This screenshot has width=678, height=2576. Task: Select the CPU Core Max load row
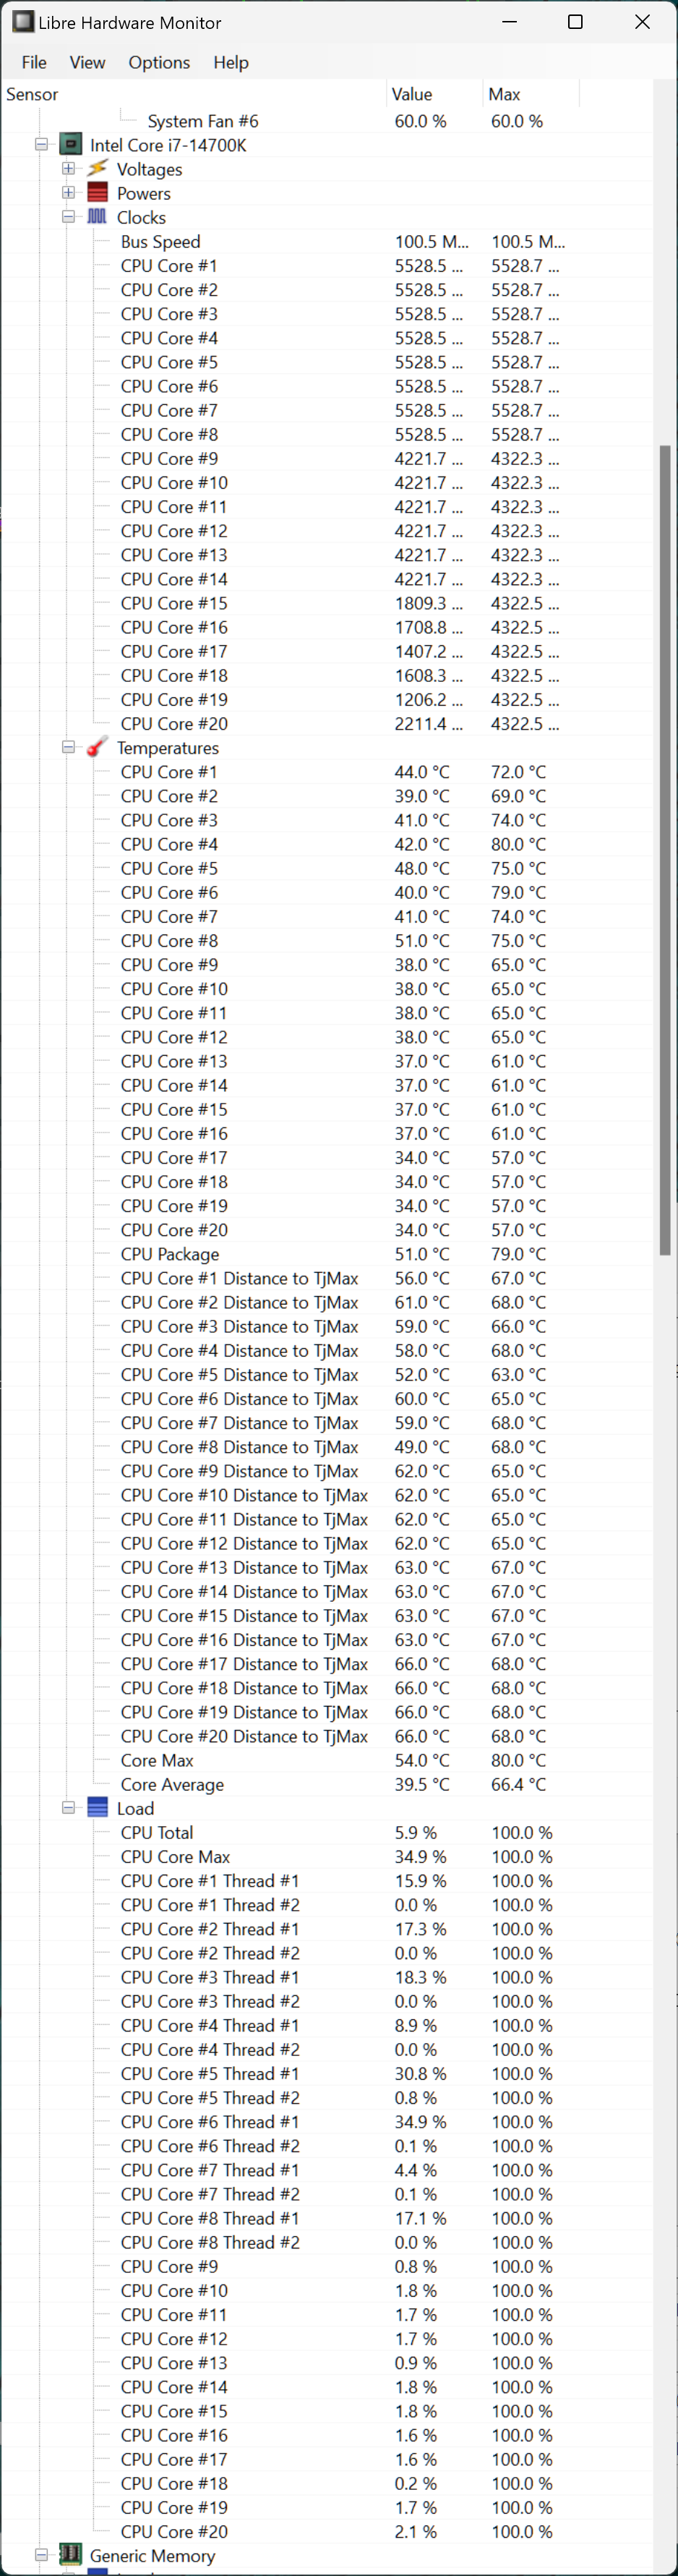pos(327,1857)
